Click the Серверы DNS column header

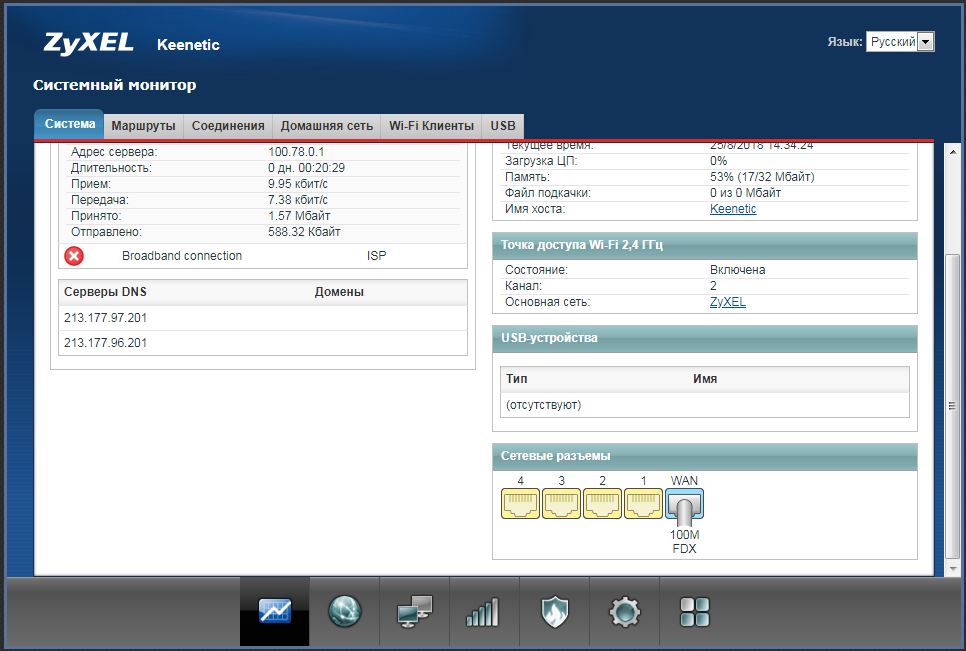105,292
